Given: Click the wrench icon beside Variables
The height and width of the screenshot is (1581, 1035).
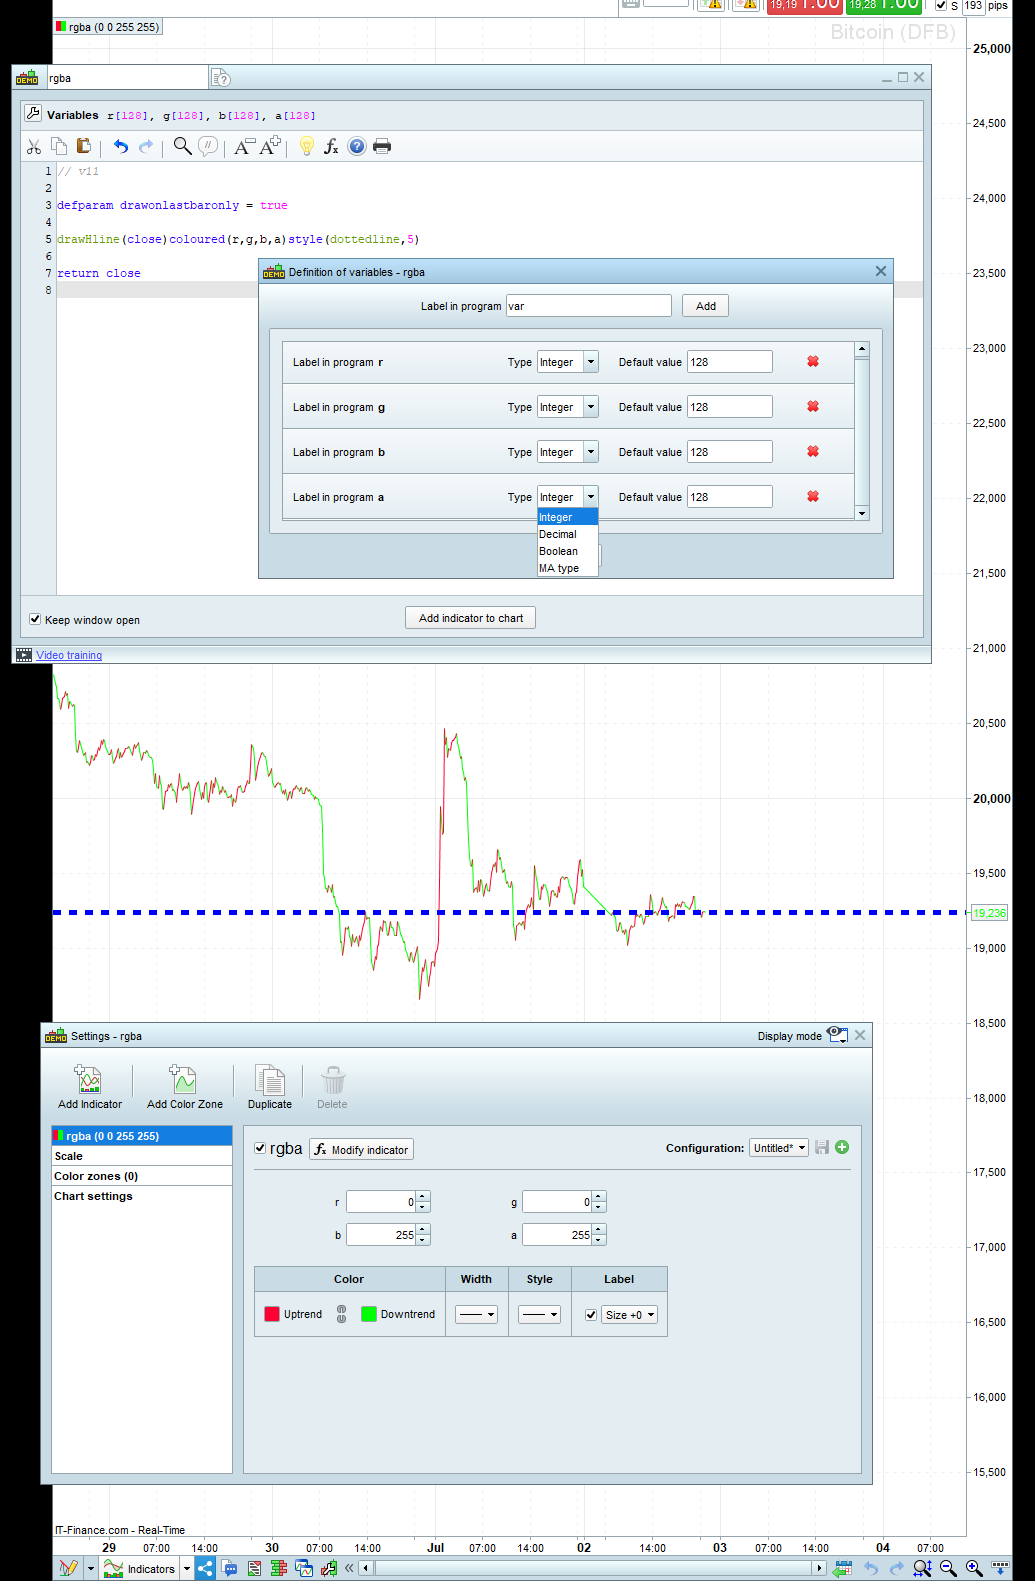Looking at the screenshot, I should point(33,114).
